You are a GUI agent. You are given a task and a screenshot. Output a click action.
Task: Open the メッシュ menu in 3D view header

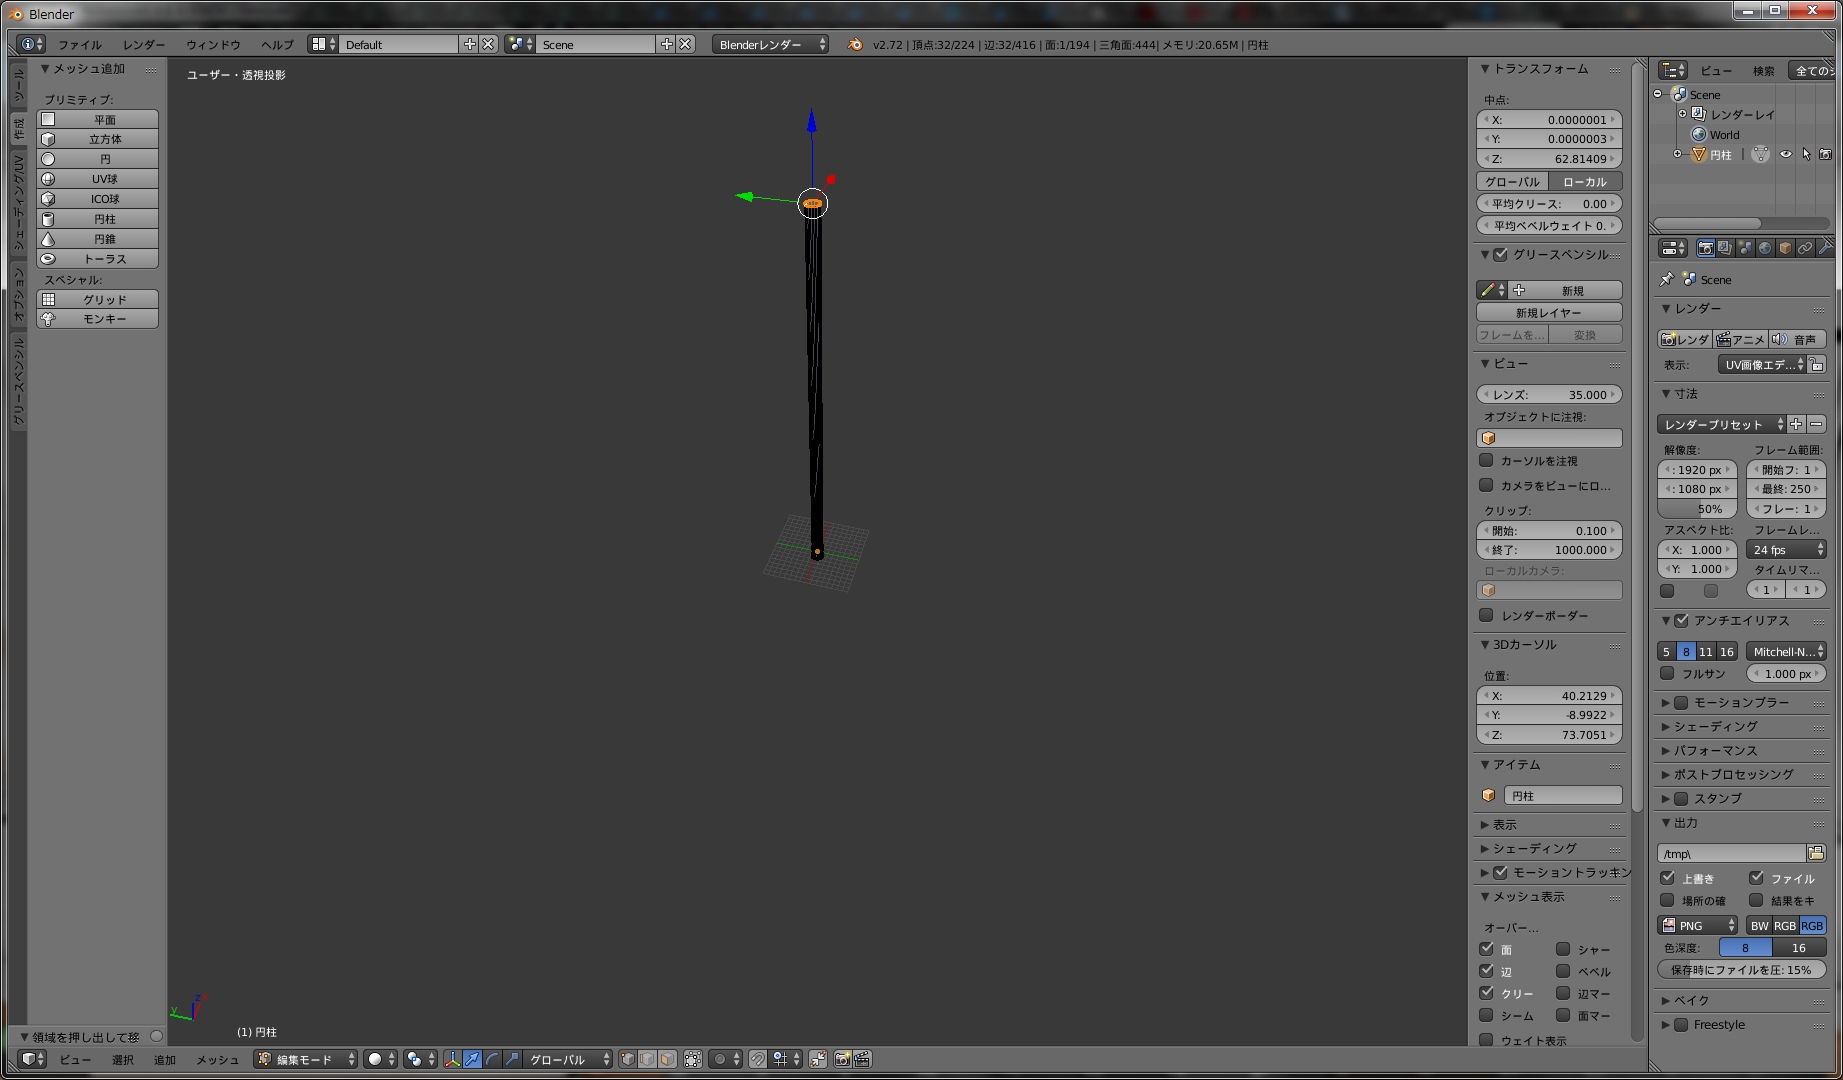(x=217, y=1059)
